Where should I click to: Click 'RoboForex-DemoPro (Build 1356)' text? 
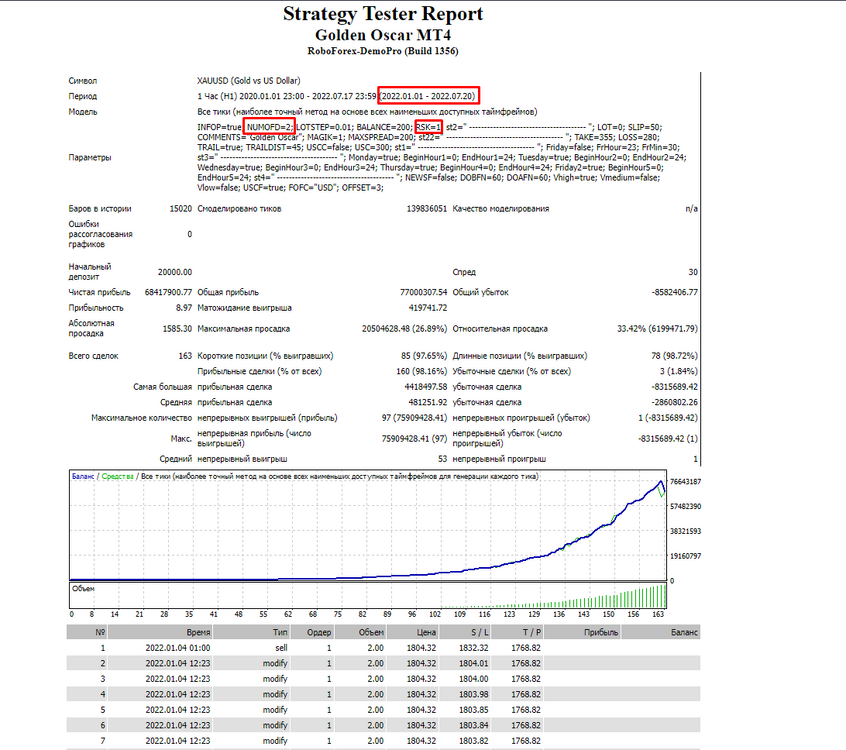pos(383,51)
